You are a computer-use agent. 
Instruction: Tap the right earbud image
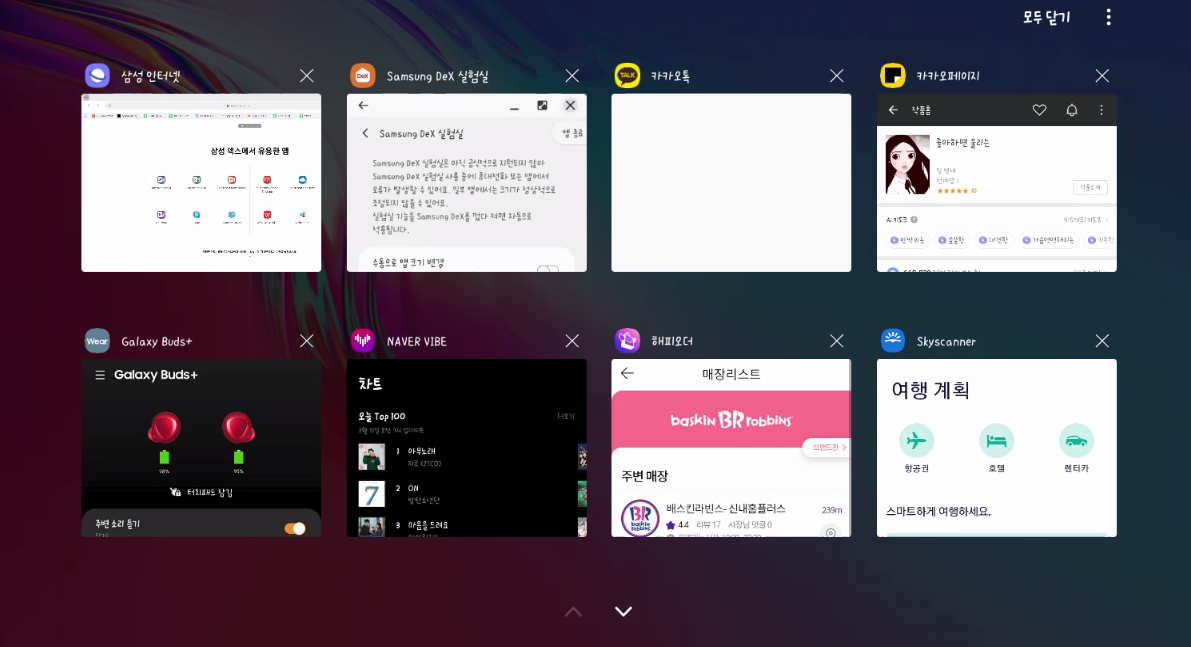tap(239, 428)
